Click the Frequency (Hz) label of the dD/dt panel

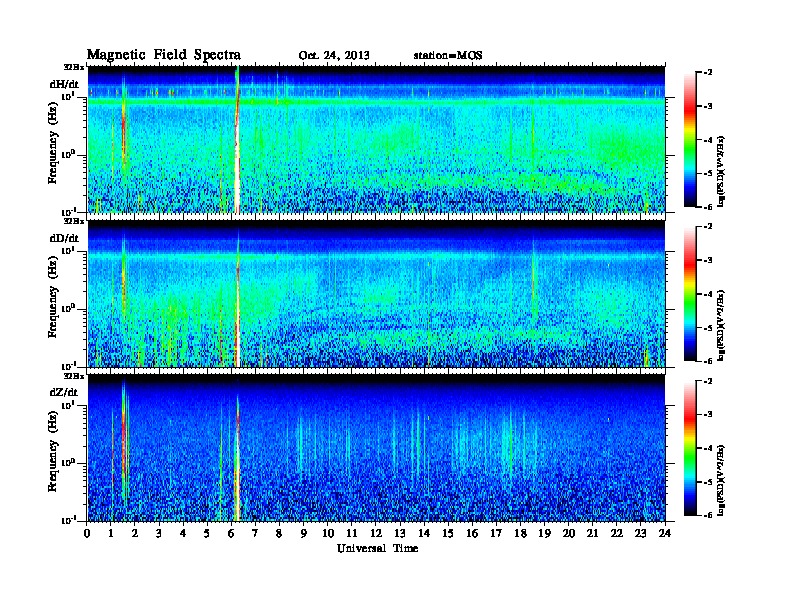pos(53,297)
